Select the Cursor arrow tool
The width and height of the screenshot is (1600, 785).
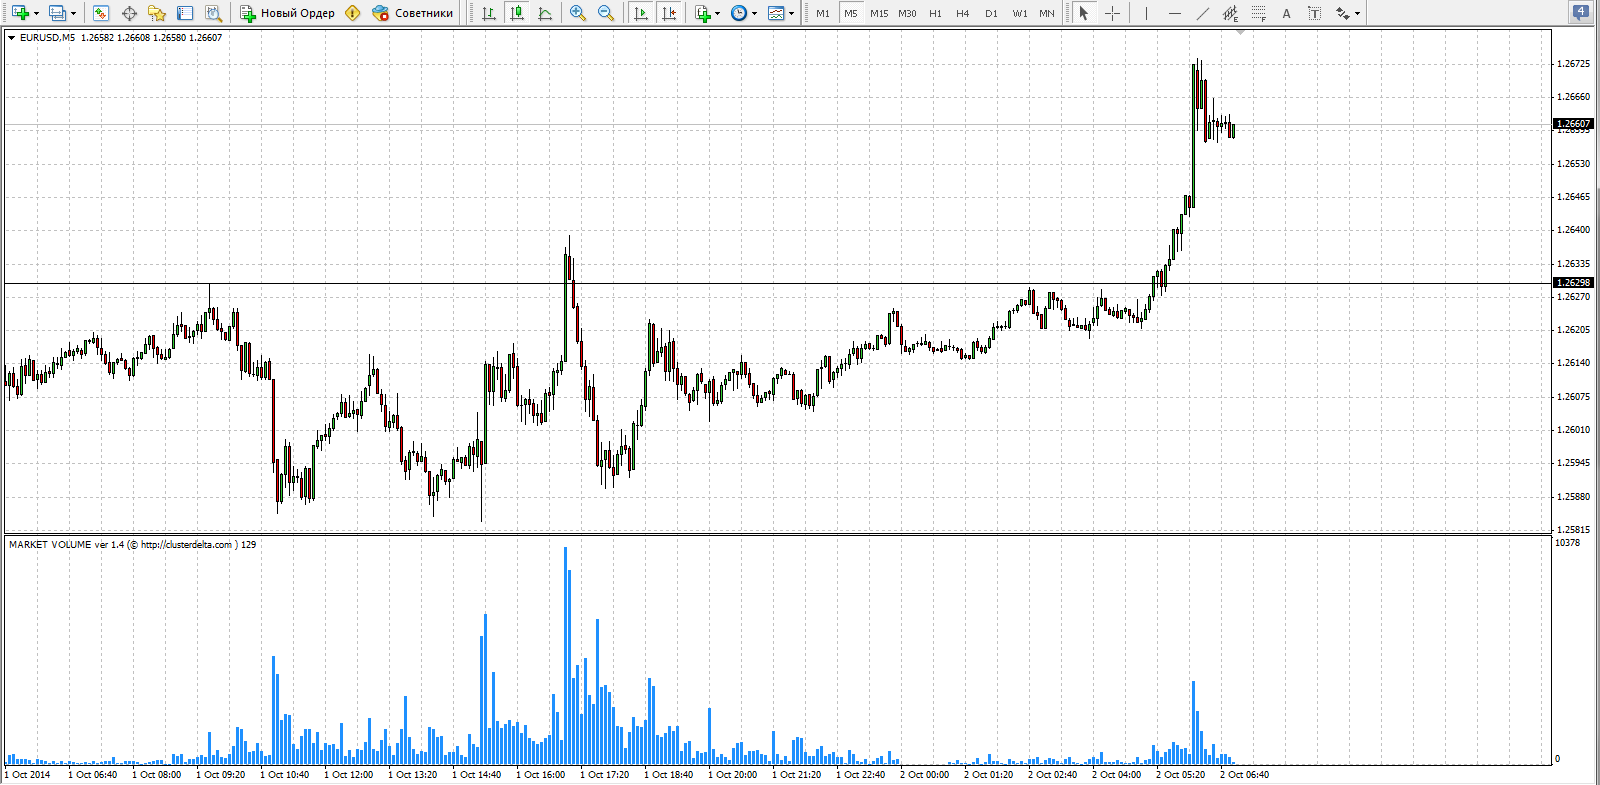tap(1084, 13)
